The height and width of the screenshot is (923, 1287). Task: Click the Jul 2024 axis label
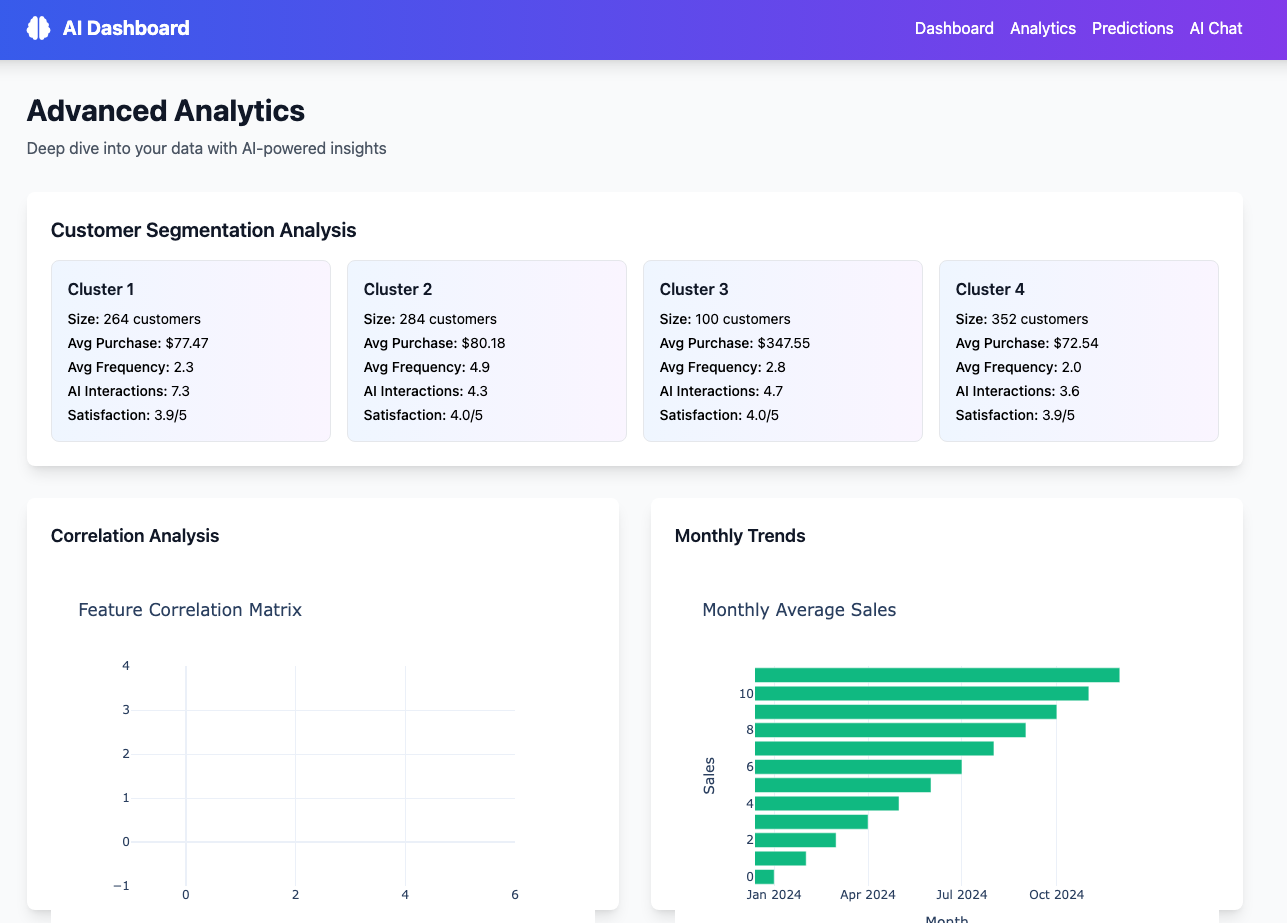click(961, 894)
